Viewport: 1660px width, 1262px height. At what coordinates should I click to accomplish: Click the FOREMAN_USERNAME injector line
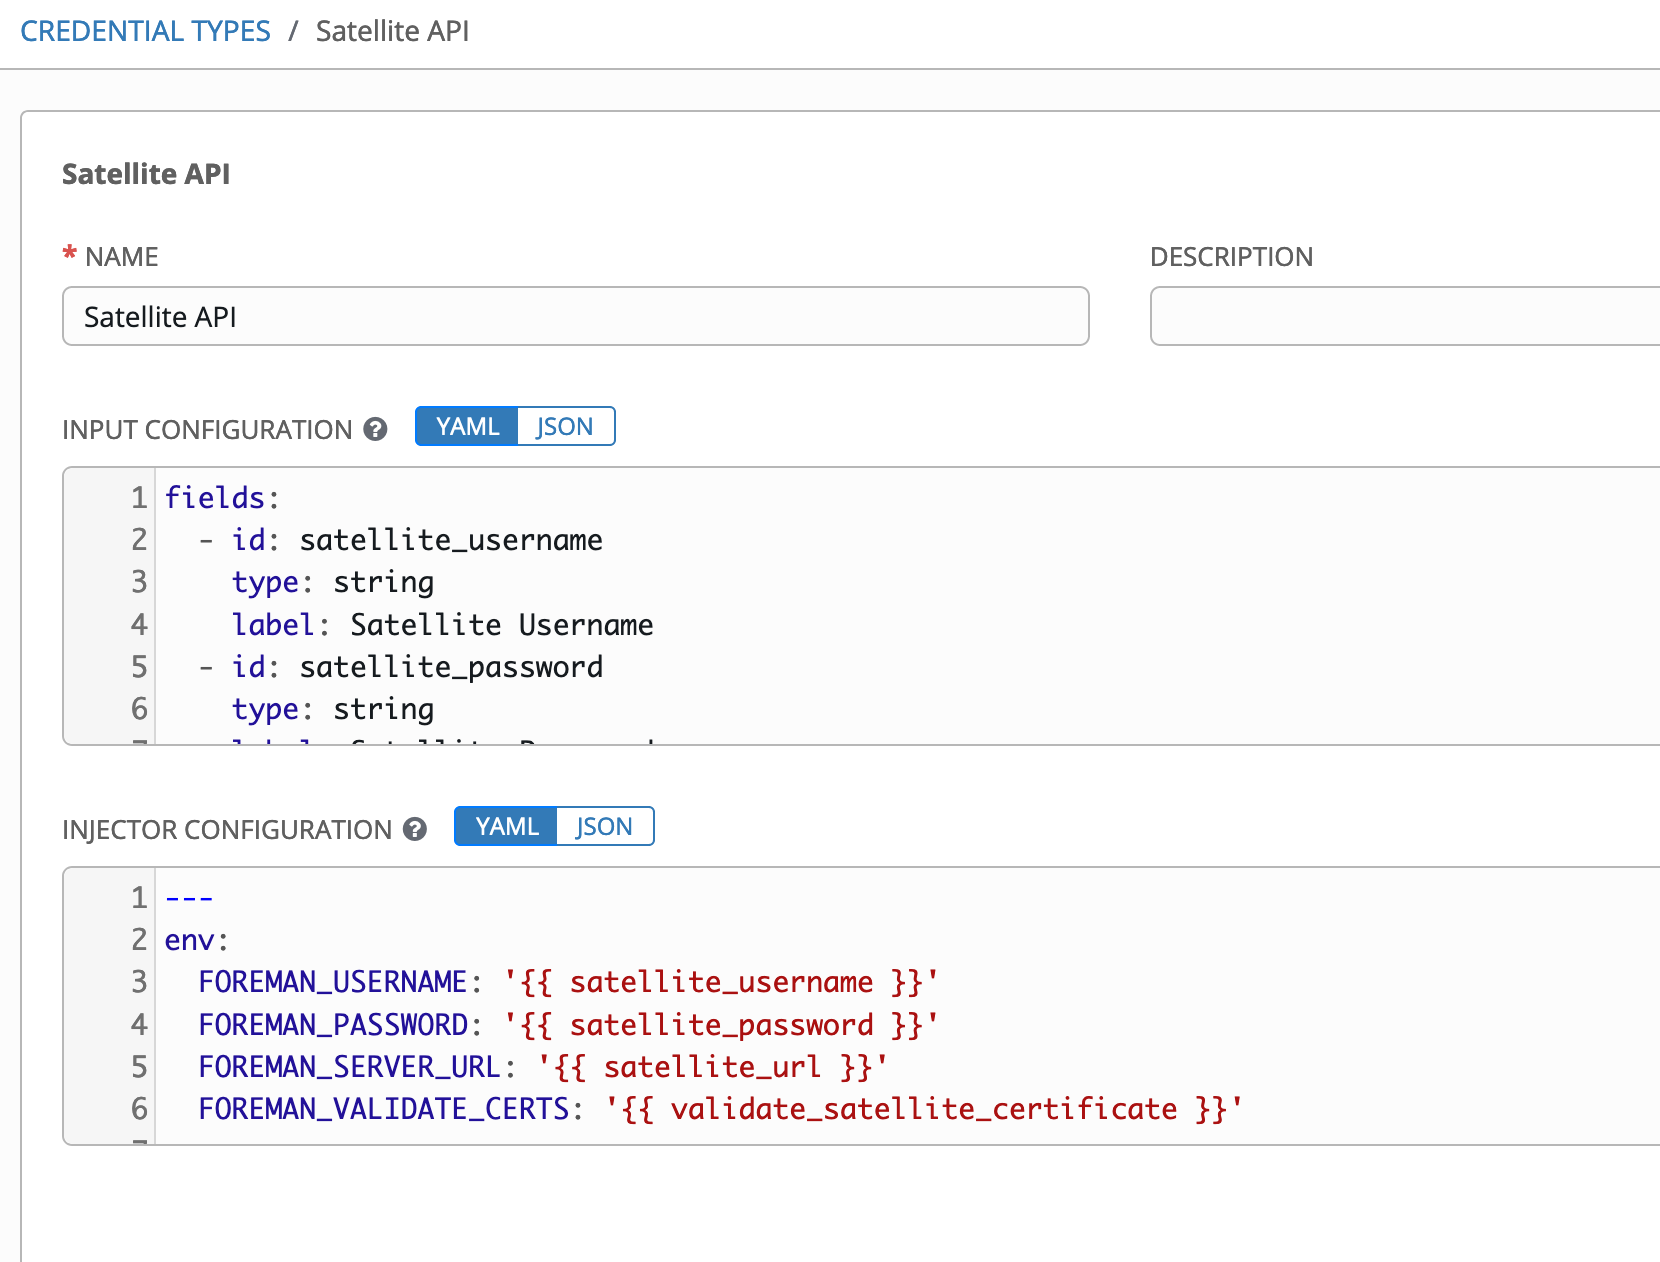(567, 982)
